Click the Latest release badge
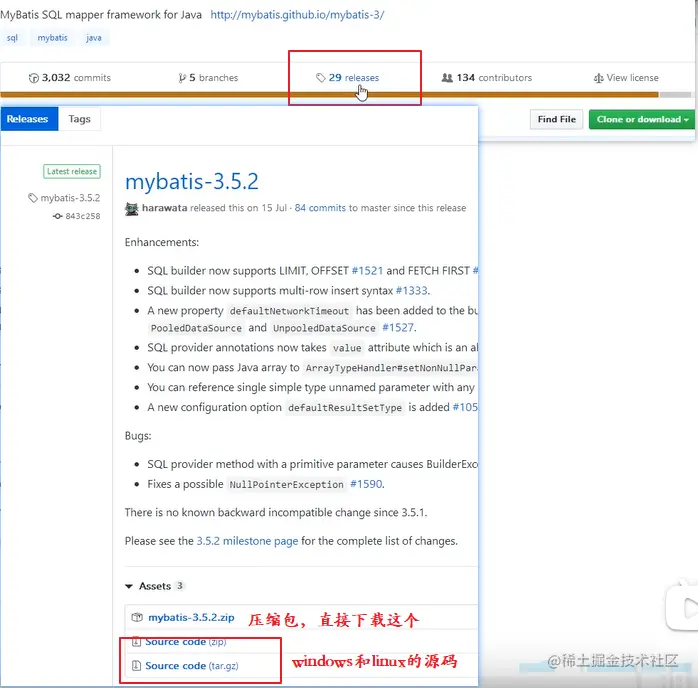The height and width of the screenshot is (688, 698). coord(72,171)
